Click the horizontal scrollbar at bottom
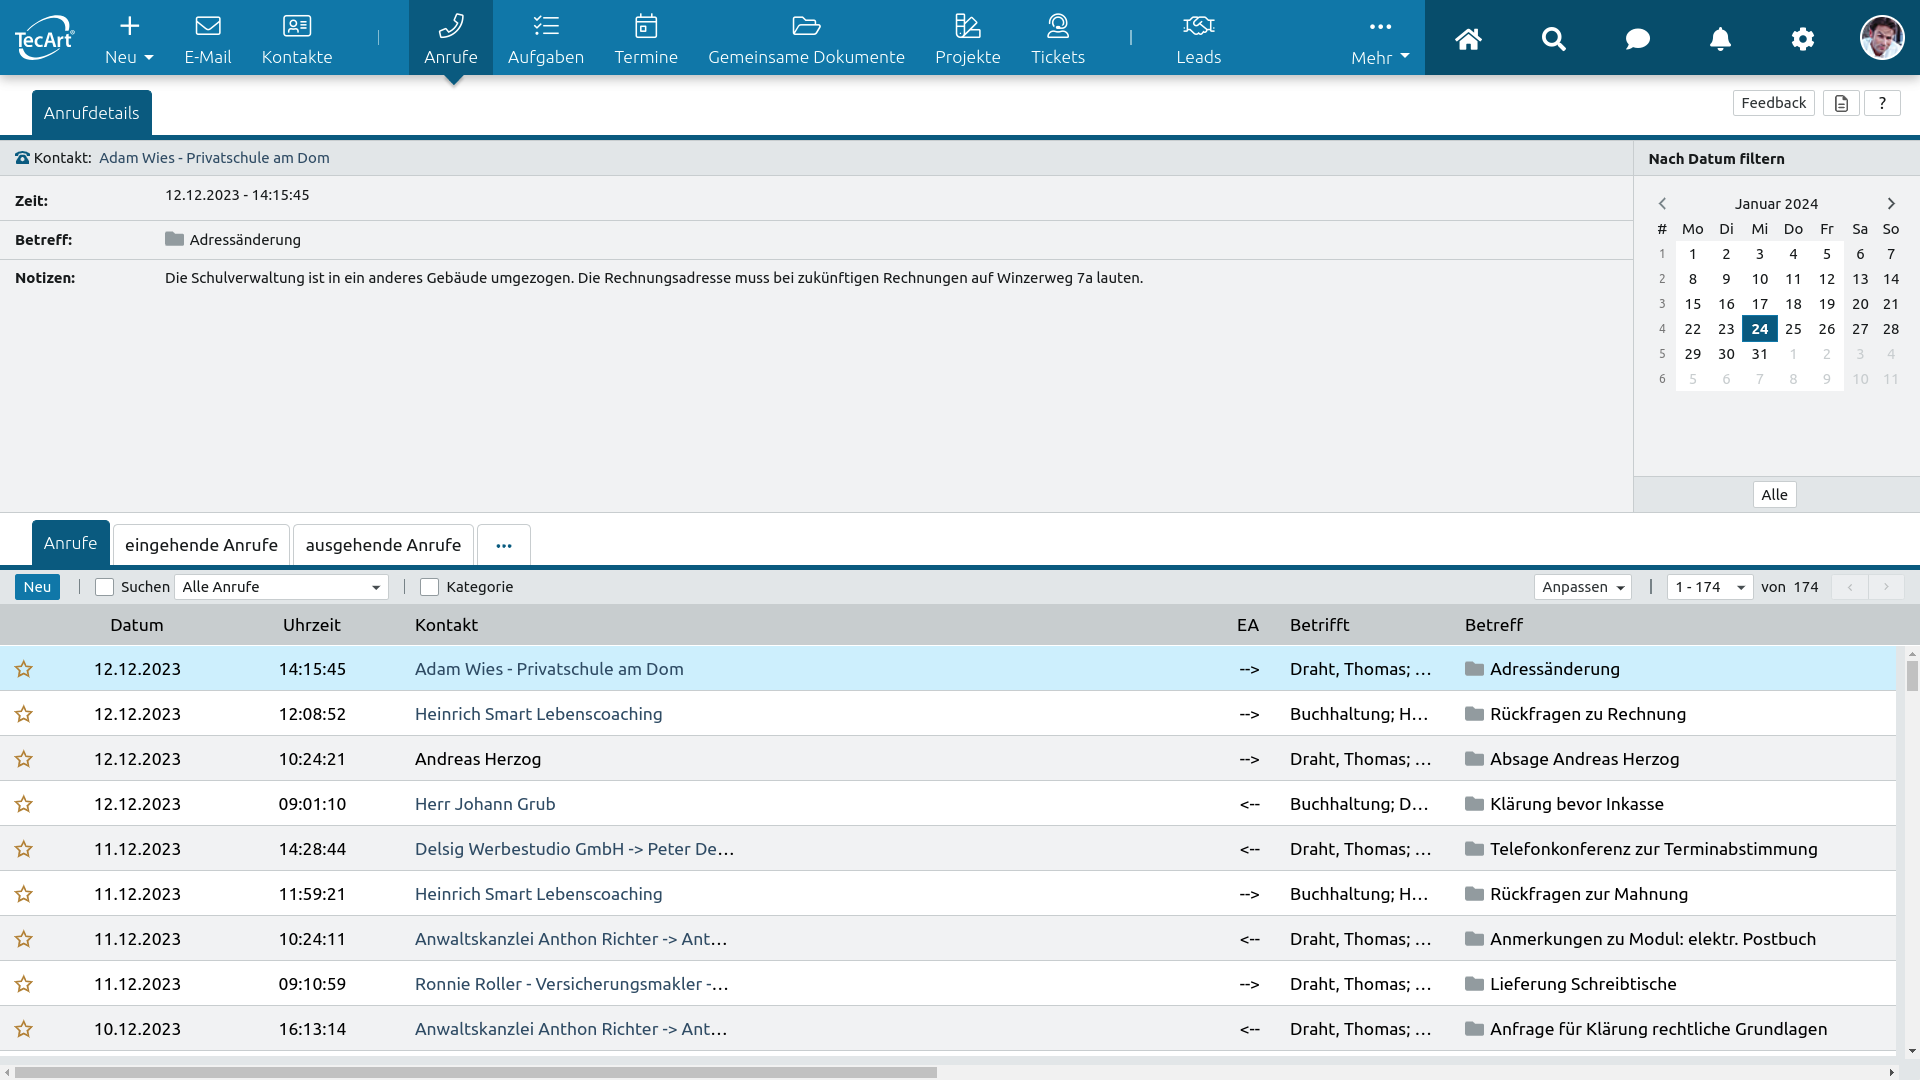 tap(476, 1072)
